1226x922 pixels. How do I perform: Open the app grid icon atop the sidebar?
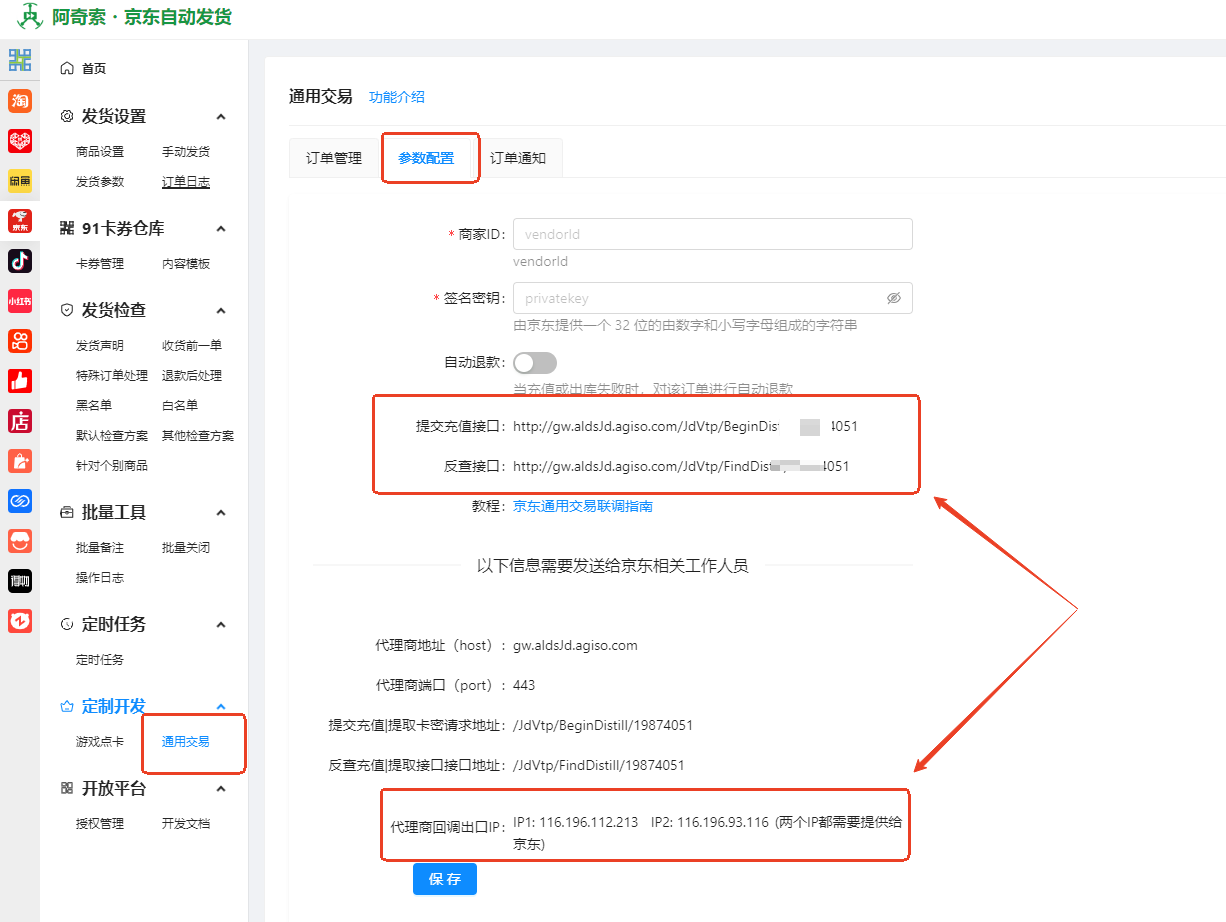pyautogui.click(x=20, y=60)
